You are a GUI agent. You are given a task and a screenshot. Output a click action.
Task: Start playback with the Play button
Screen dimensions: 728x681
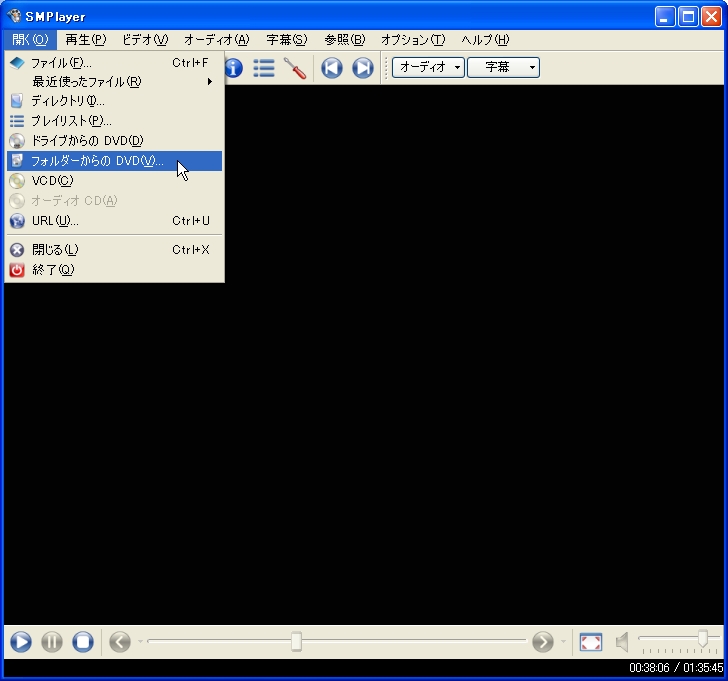pos(21,642)
